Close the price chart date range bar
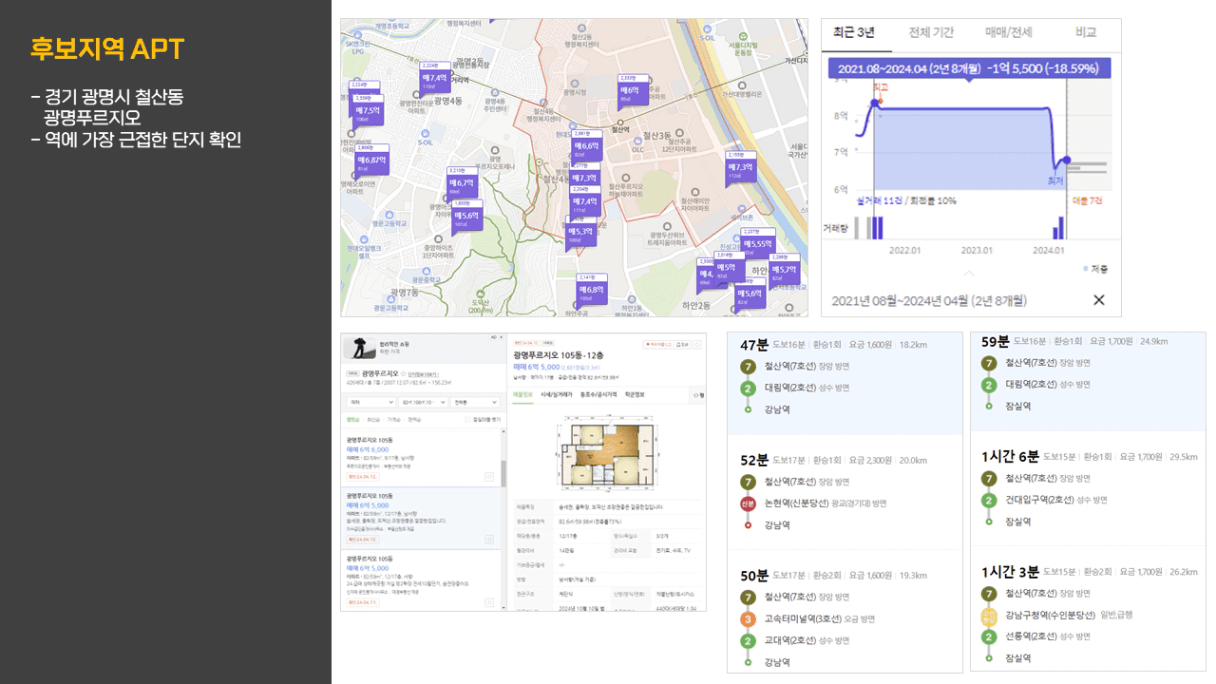Screen dimensions: 1216x684 pos(1099,300)
